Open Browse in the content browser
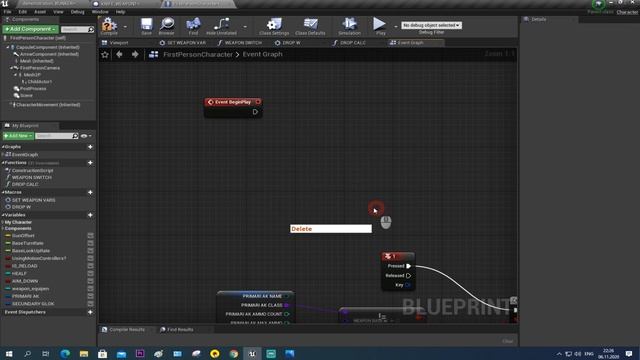The width and height of the screenshot is (640, 360). [167, 25]
